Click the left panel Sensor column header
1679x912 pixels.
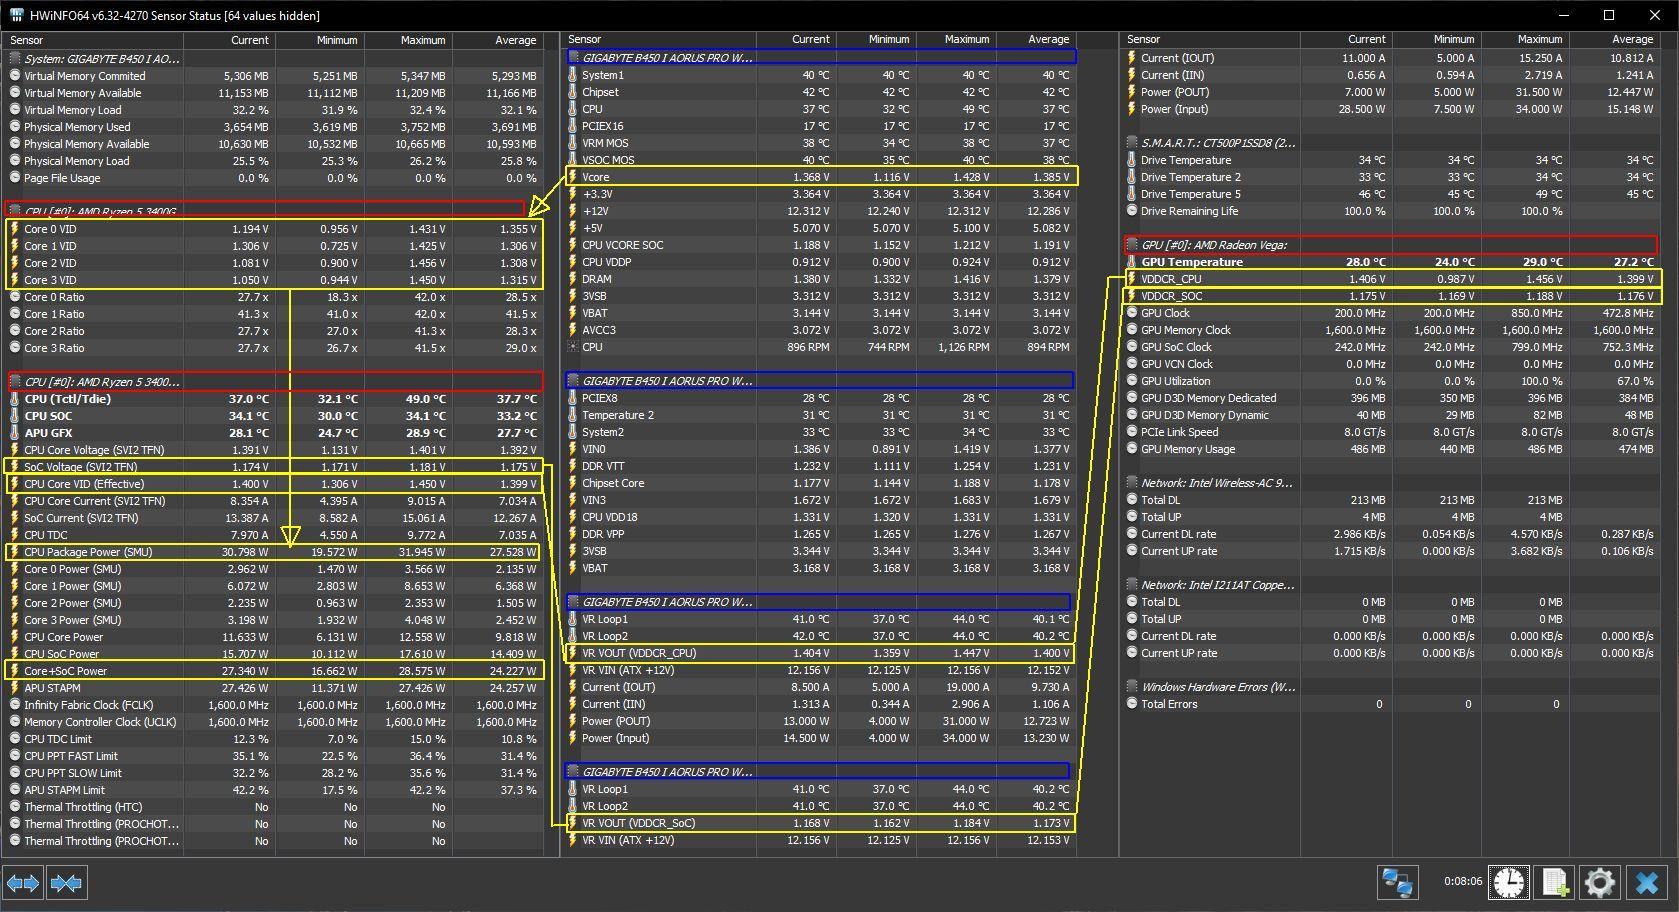click(93, 40)
